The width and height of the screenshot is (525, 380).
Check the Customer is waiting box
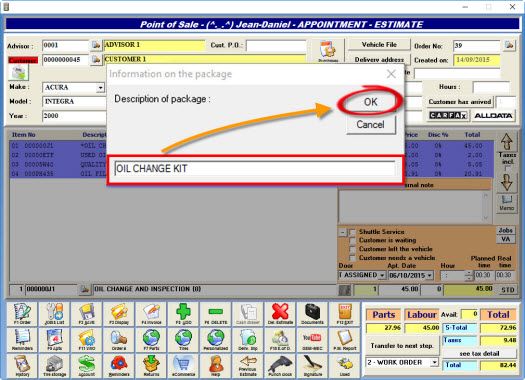point(352,241)
